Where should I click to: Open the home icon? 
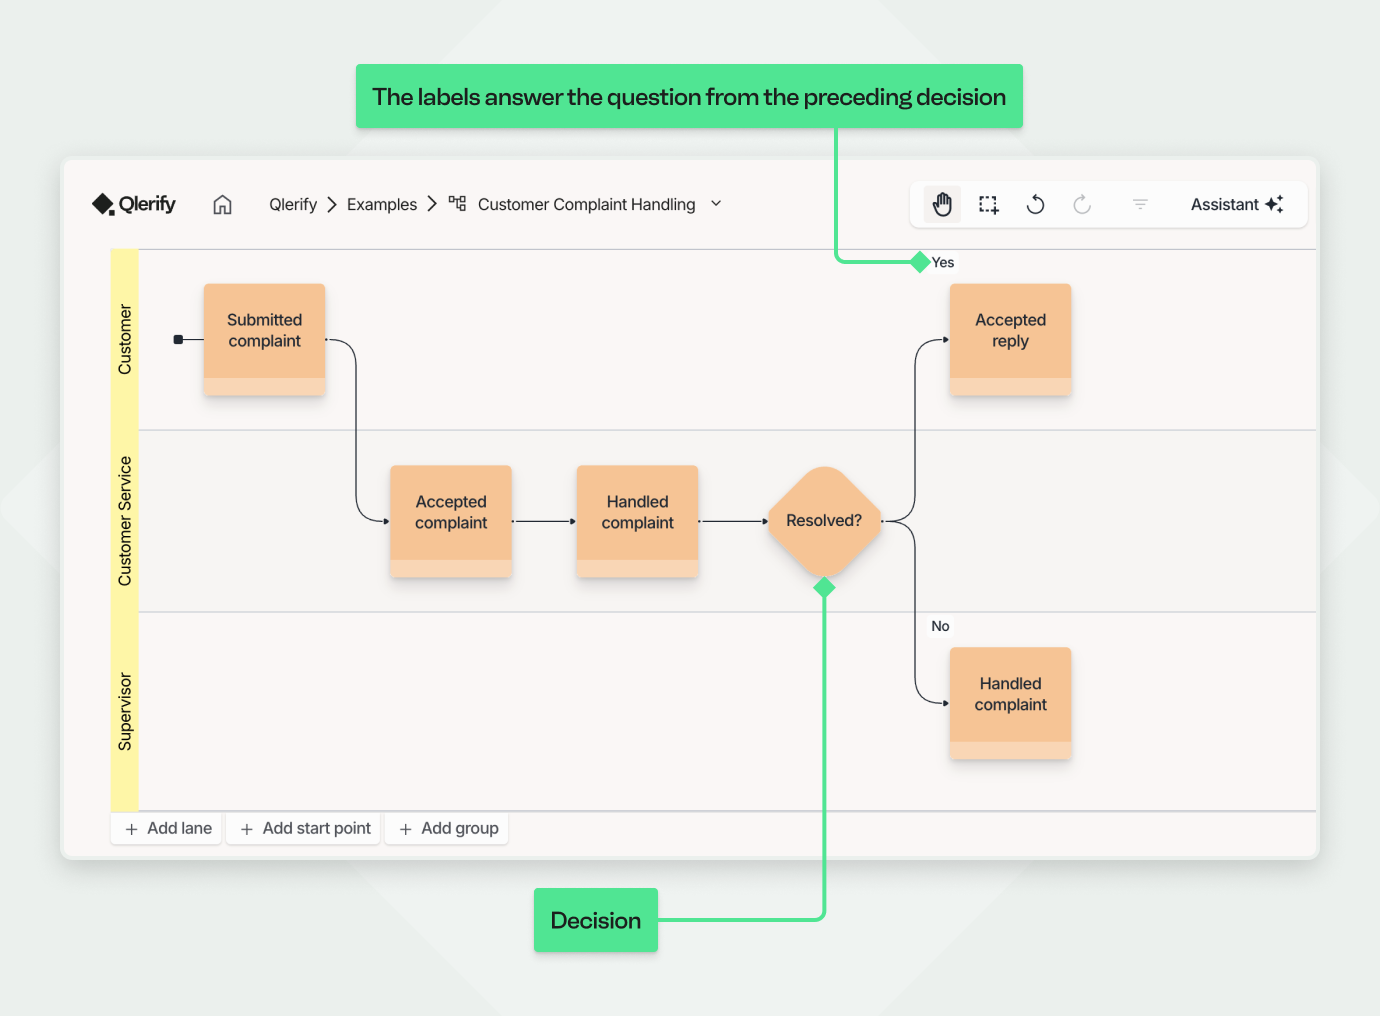coord(222,204)
